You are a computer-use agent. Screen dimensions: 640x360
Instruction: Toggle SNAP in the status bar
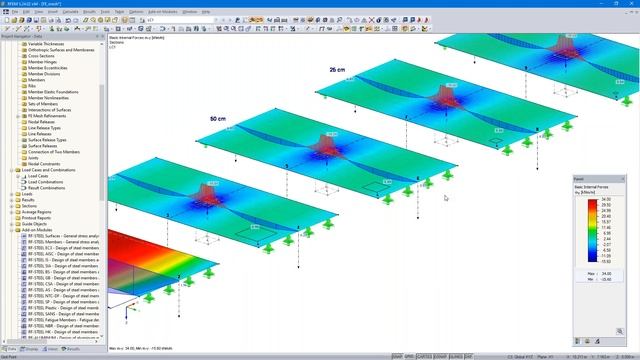397,357
